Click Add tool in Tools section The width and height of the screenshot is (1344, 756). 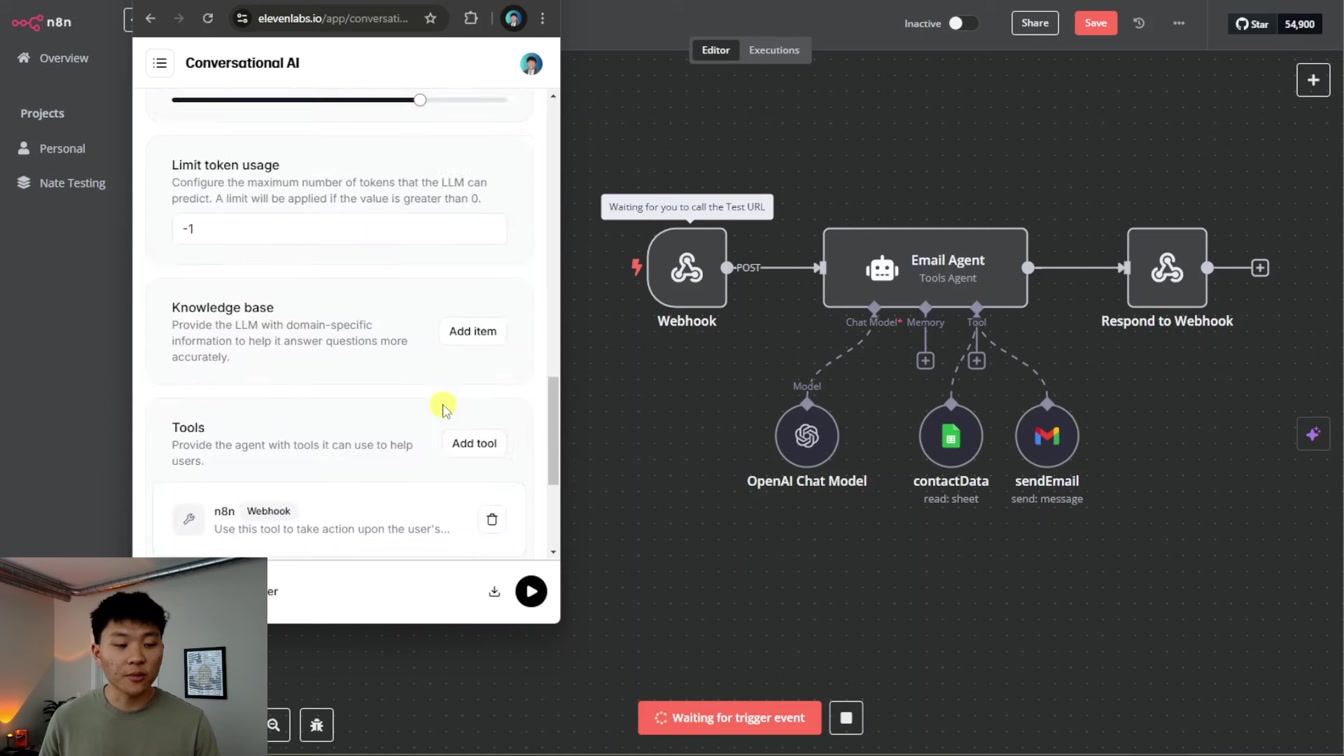[x=474, y=443]
